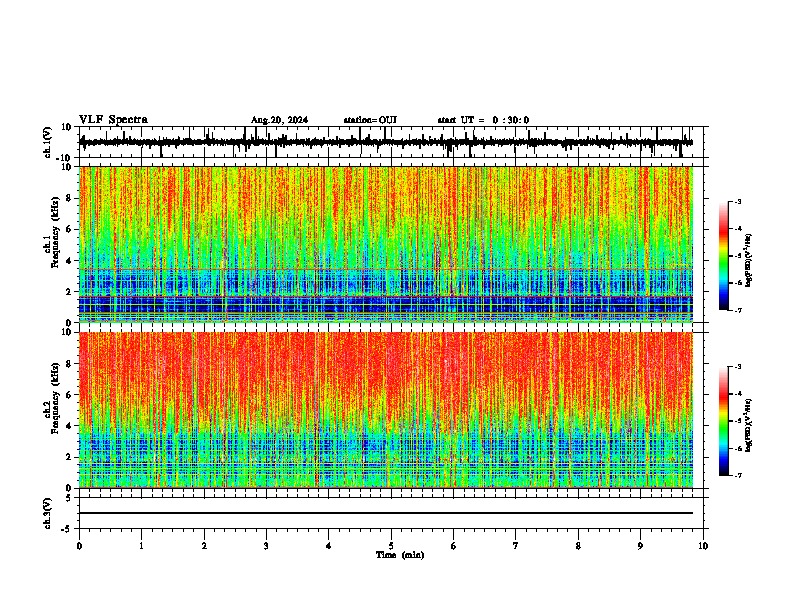Click the "1" tick on the Time axis
Screen dimensions: 792x612
point(141,546)
